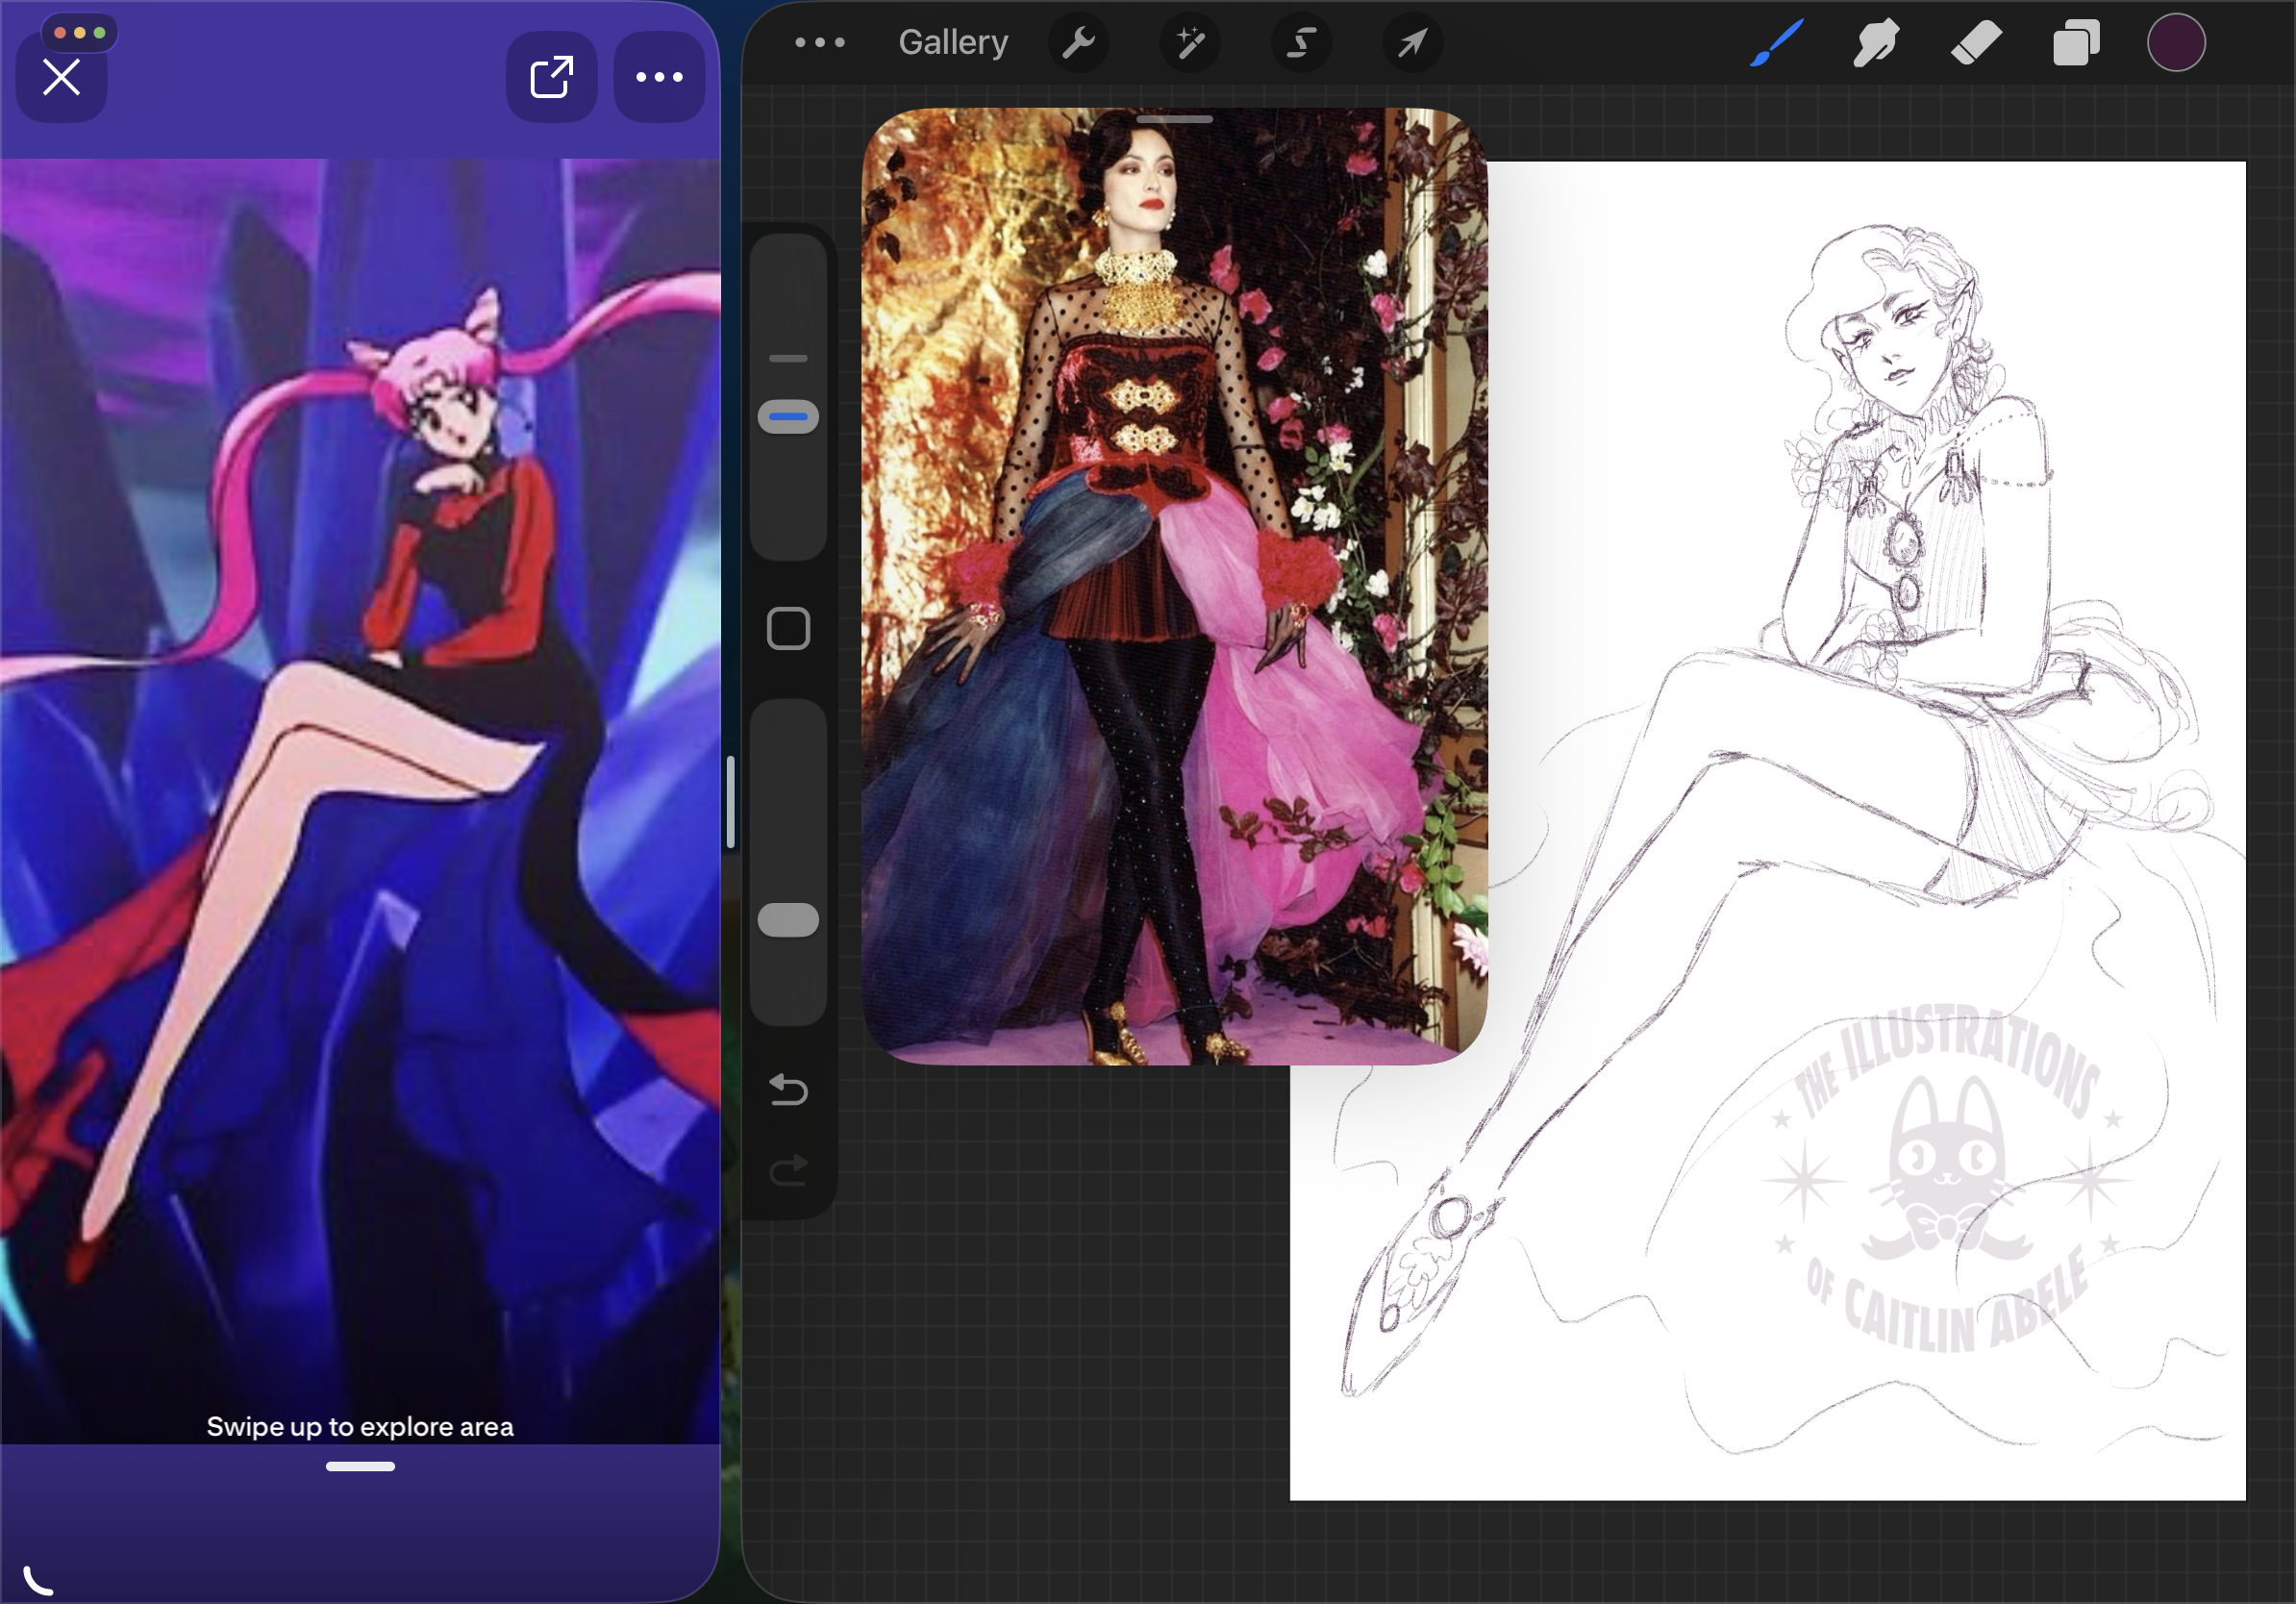Open the active color swatch
The height and width of the screenshot is (1604, 2296).
pos(2176,43)
